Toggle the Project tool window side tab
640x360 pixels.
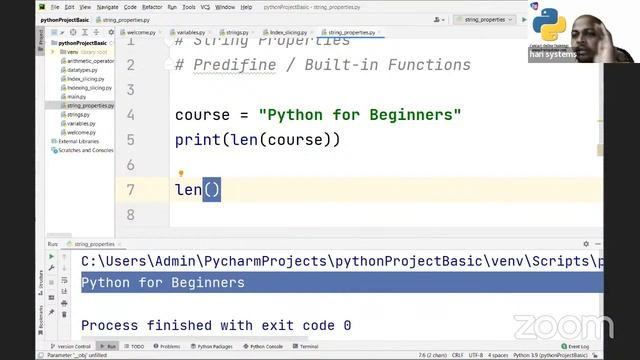click(x=40, y=40)
